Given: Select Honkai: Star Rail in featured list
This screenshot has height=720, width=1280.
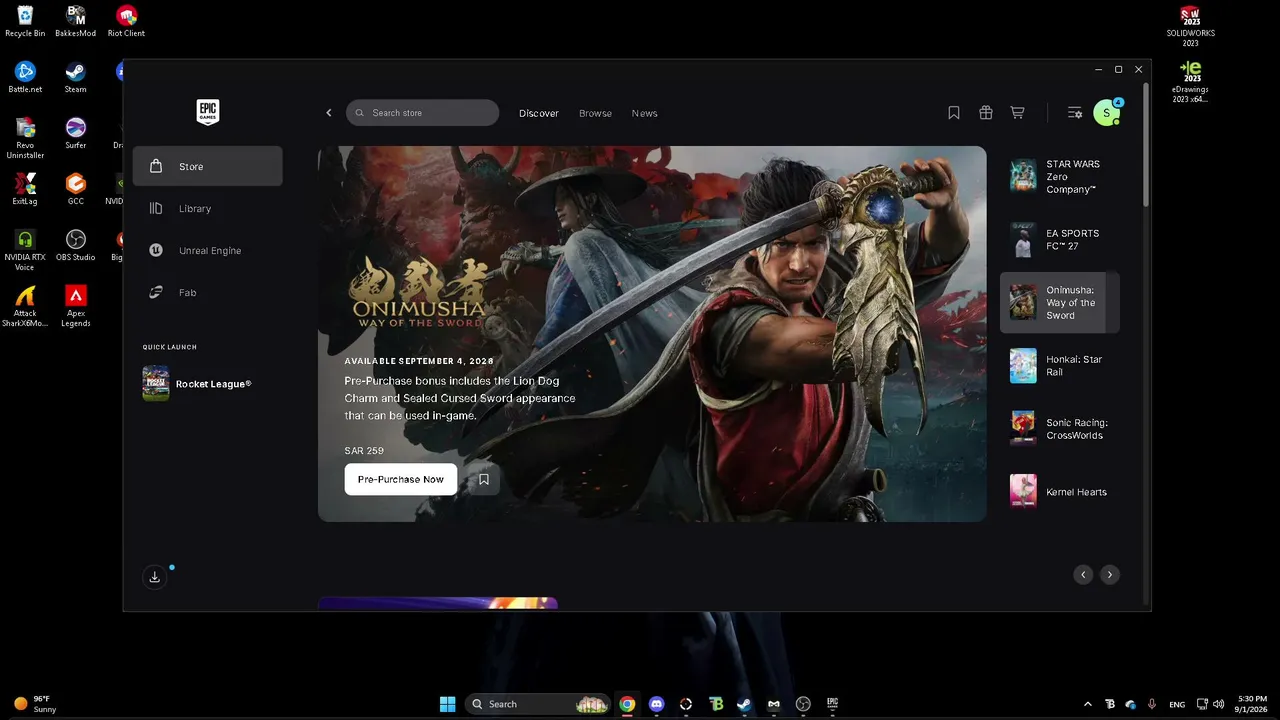Looking at the screenshot, I should coord(1060,365).
